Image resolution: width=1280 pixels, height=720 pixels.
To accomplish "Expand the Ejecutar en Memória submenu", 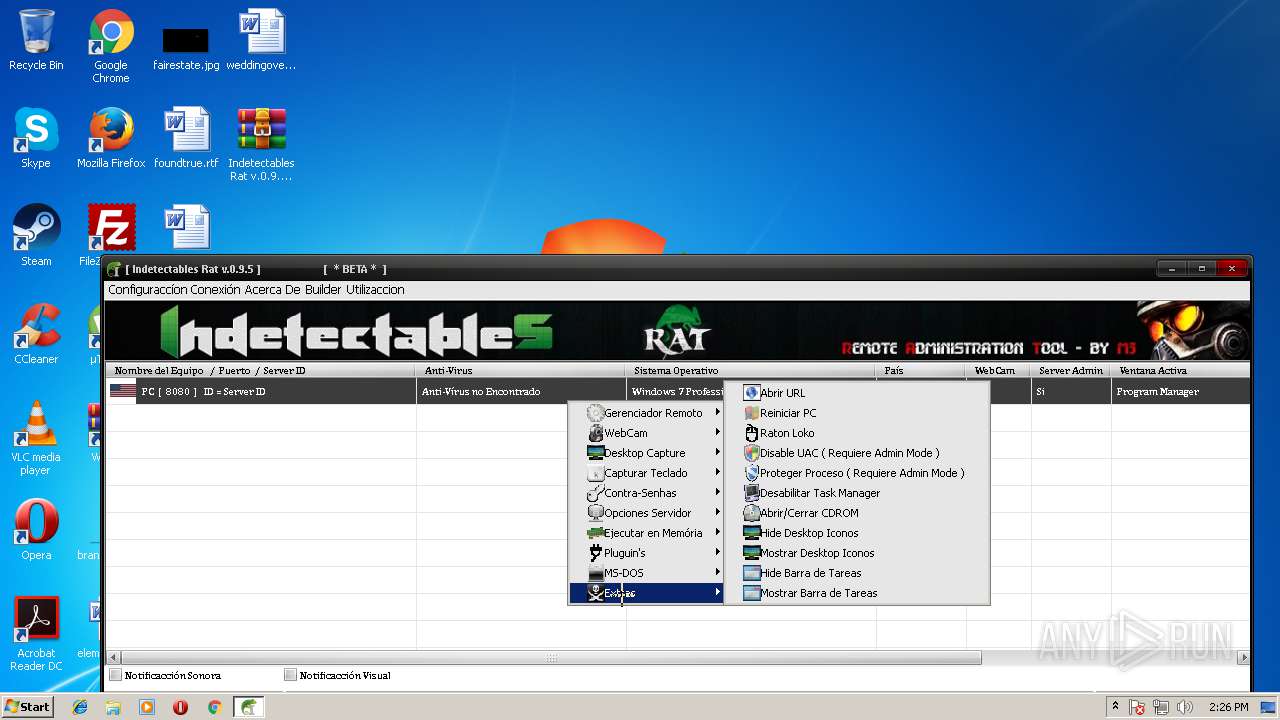I will [x=646, y=533].
